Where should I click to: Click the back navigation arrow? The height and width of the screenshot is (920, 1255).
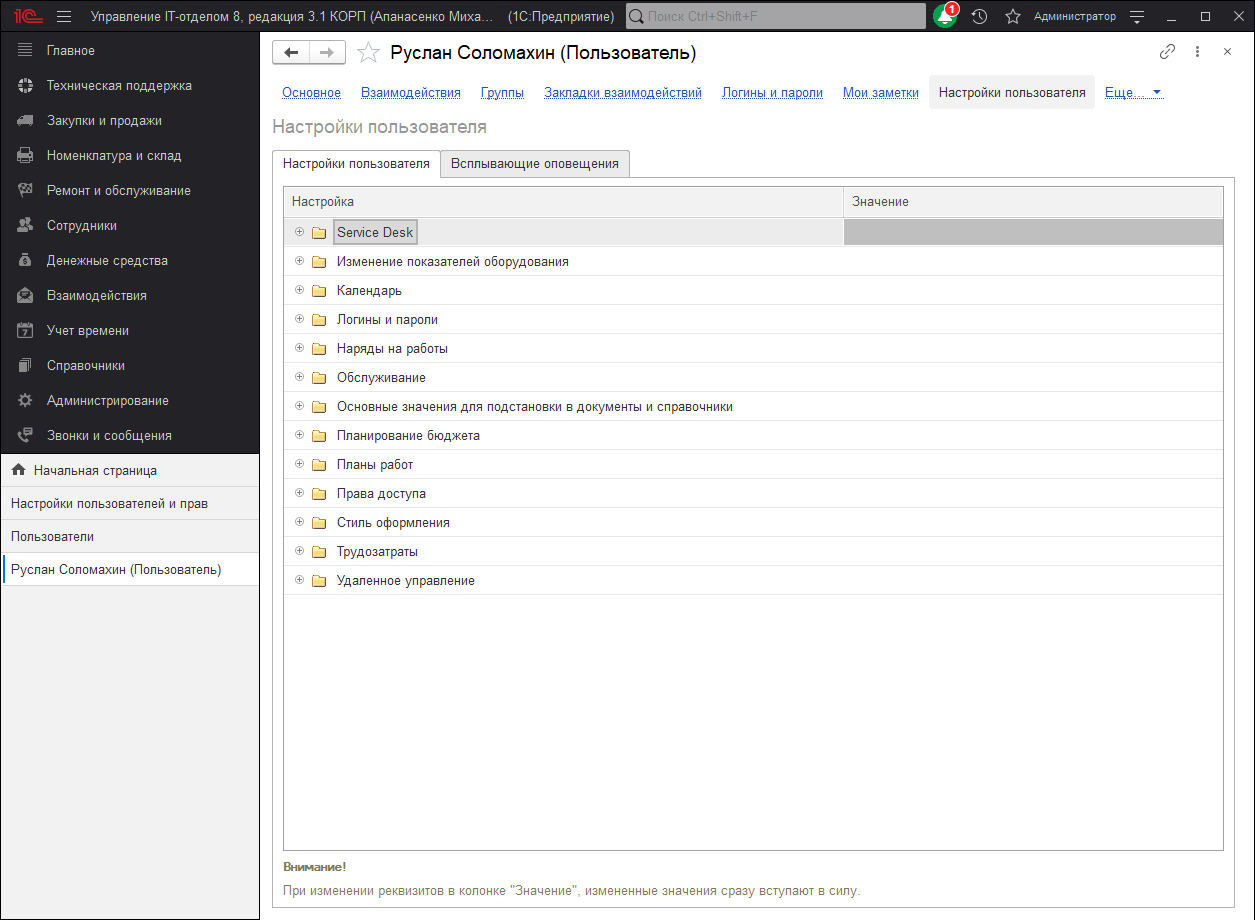click(291, 53)
